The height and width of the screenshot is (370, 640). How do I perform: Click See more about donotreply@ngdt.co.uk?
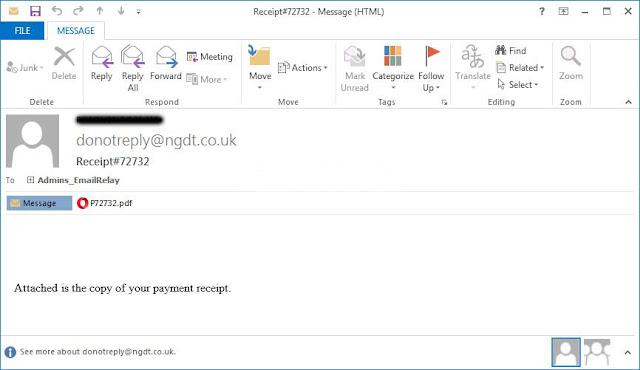click(x=98, y=352)
